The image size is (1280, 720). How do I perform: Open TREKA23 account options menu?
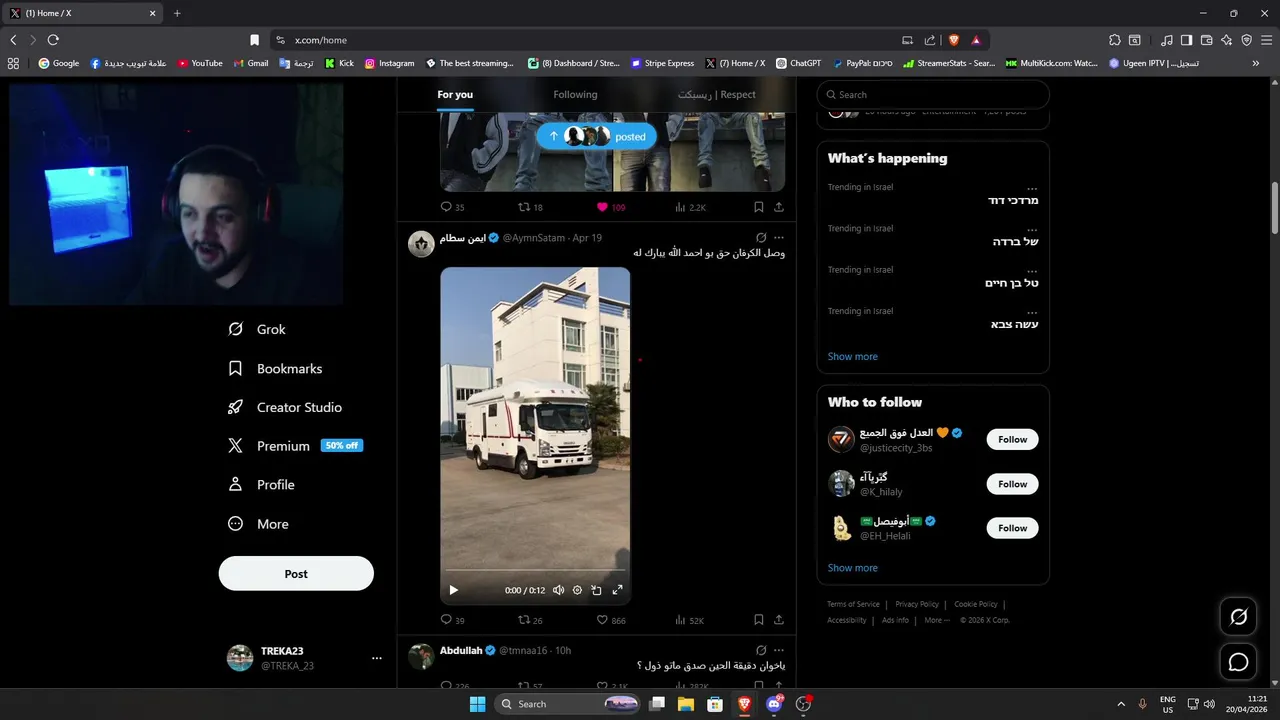377,658
